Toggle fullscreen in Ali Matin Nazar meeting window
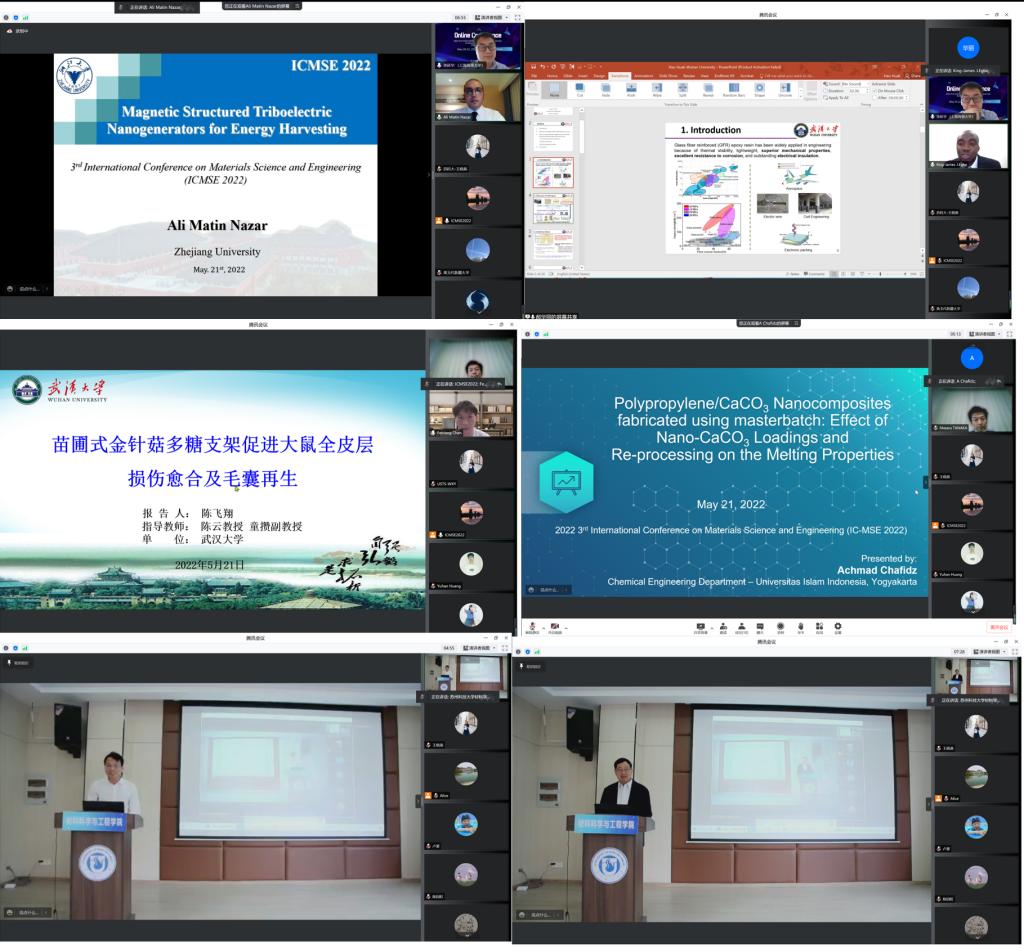This screenshot has width=1024, height=948. [517, 18]
